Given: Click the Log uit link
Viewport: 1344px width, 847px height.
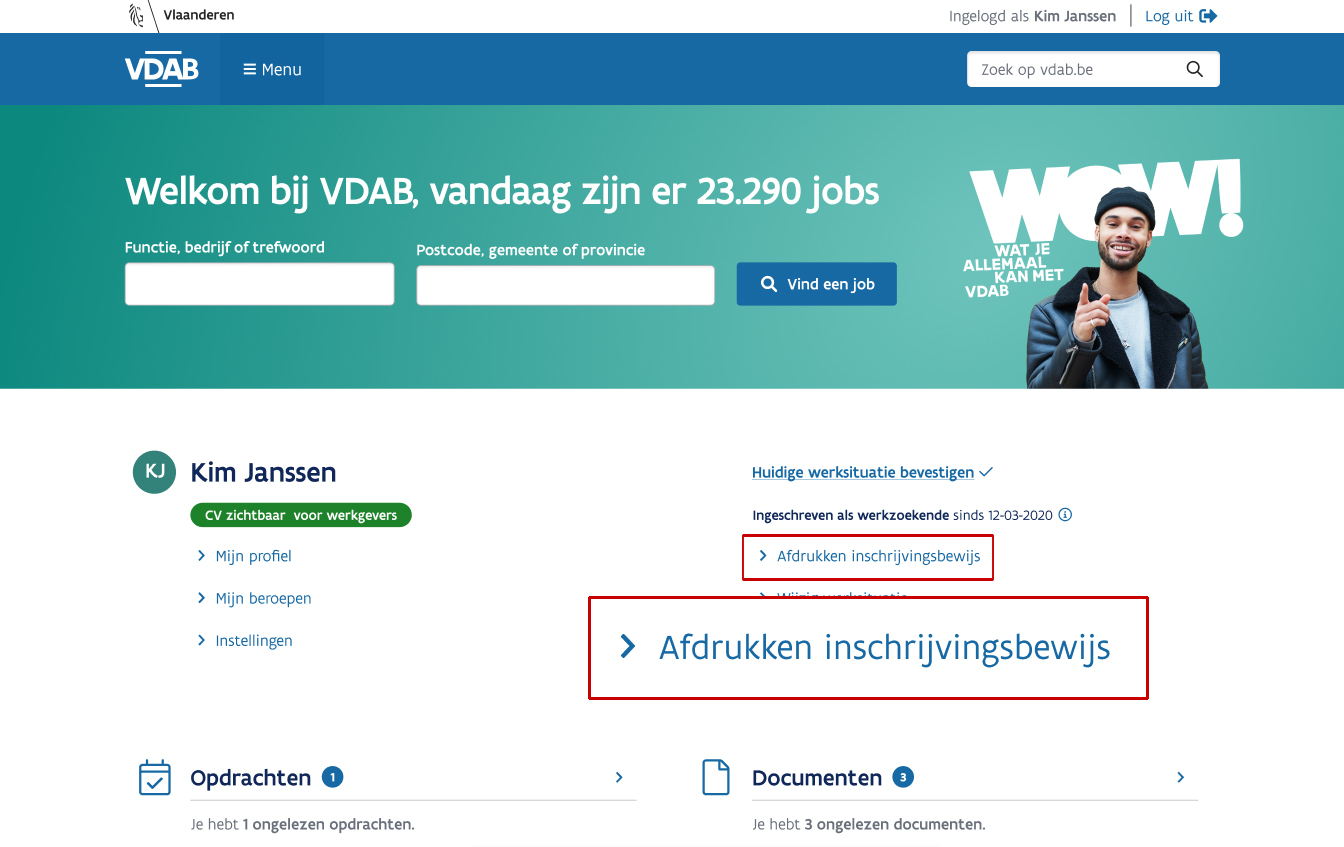Looking at the screenshot, I should click(x=1169, y=16).
